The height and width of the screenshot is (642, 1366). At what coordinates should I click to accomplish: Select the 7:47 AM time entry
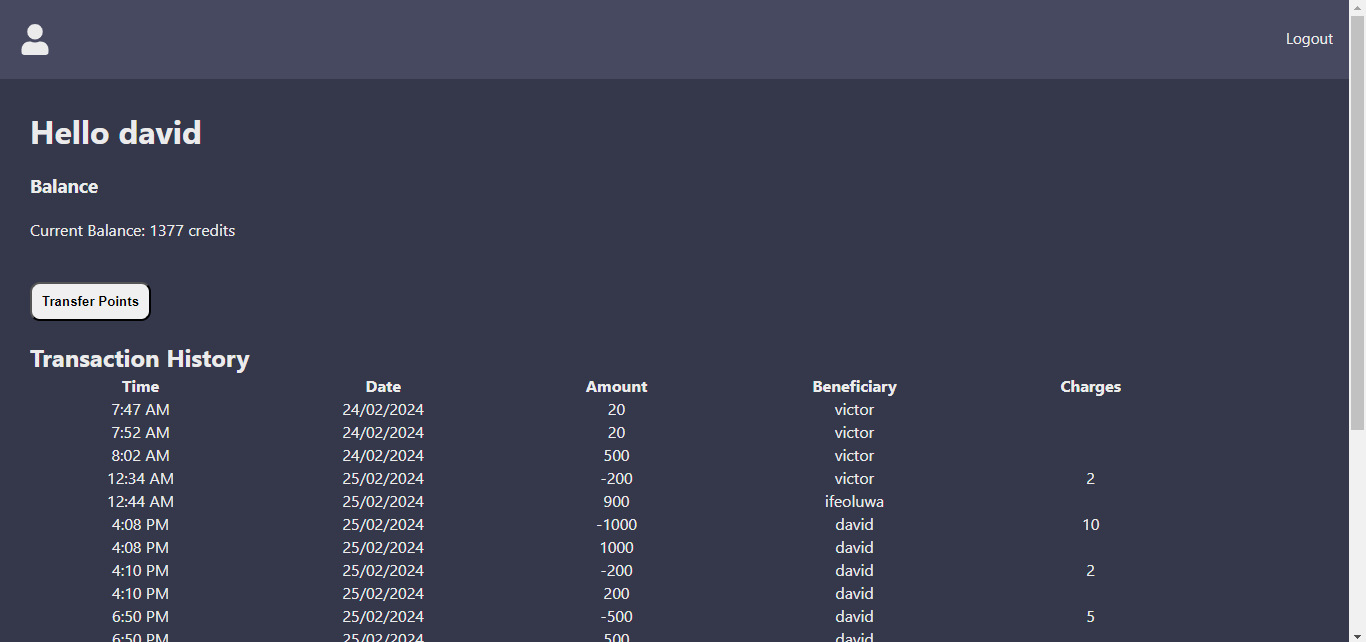click(141, 410)
